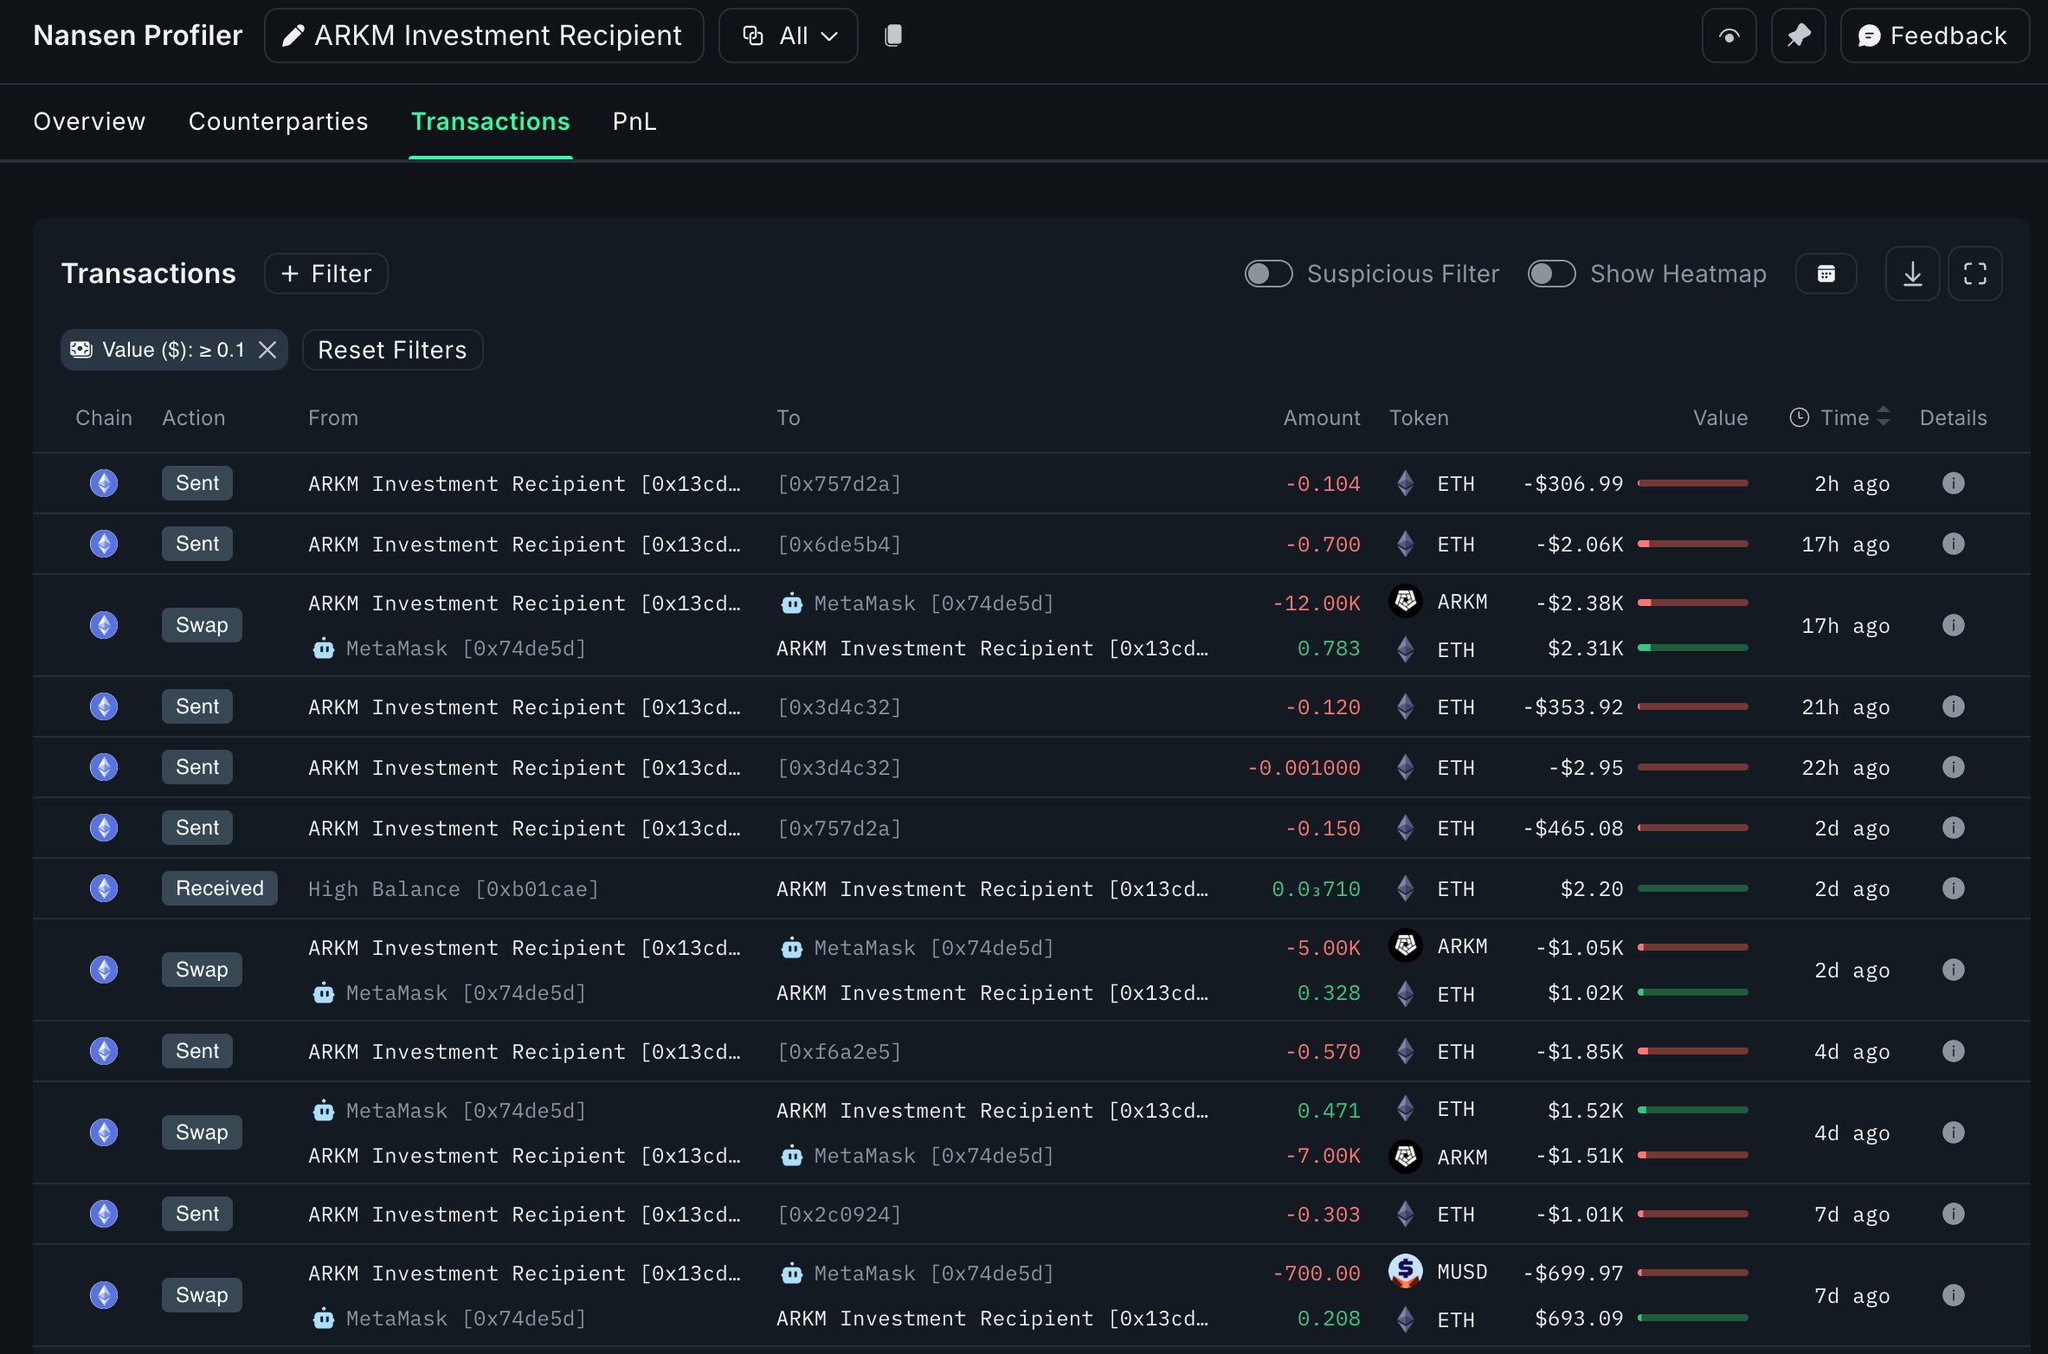Click the Reset Filters button

[392, 350]
